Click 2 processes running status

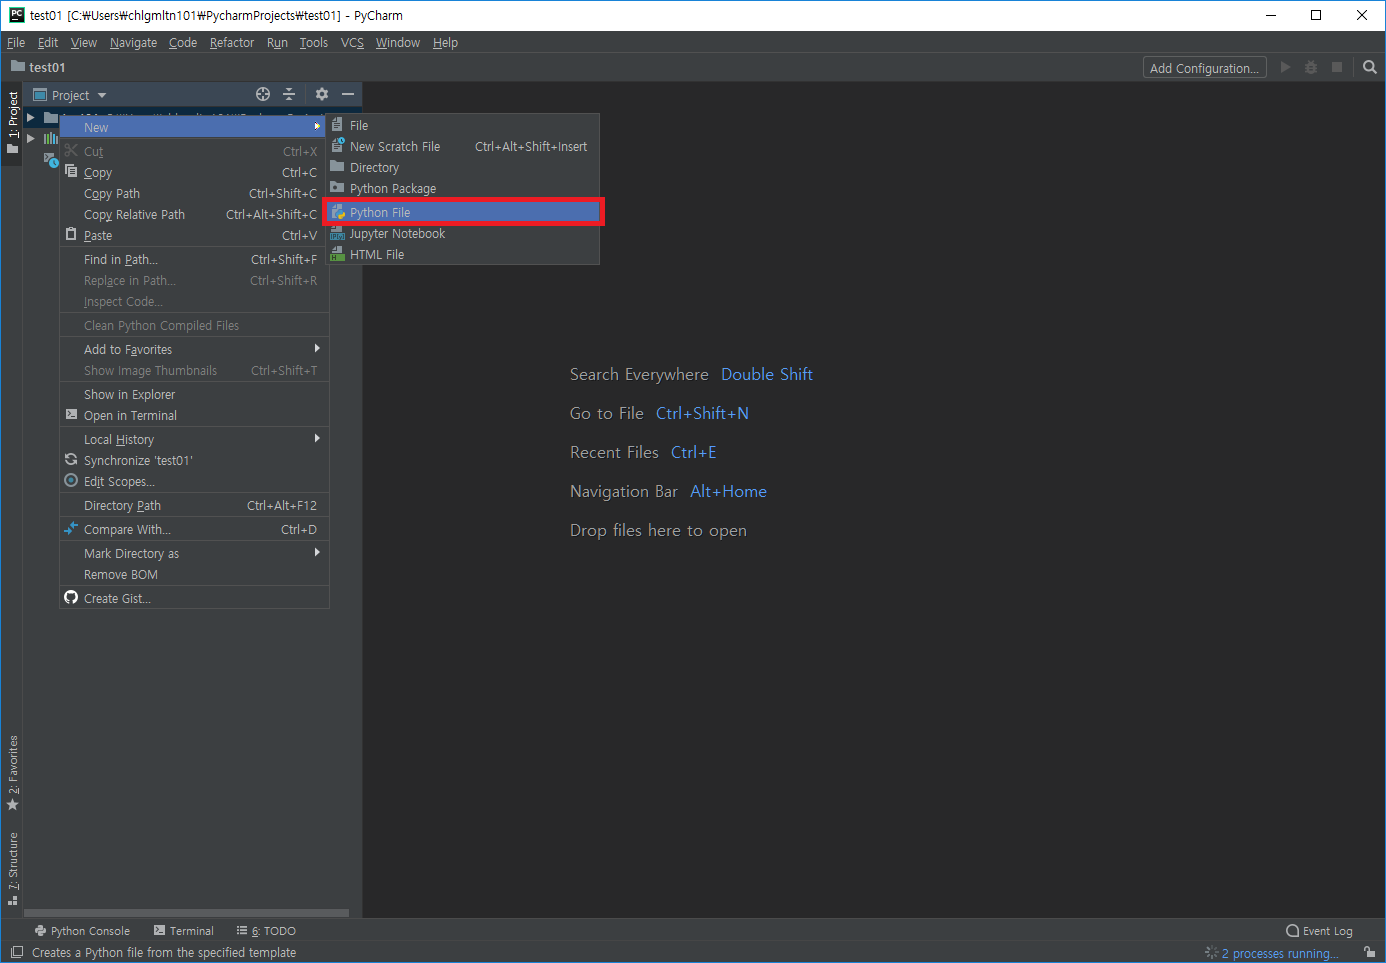tap(1280, 953)
